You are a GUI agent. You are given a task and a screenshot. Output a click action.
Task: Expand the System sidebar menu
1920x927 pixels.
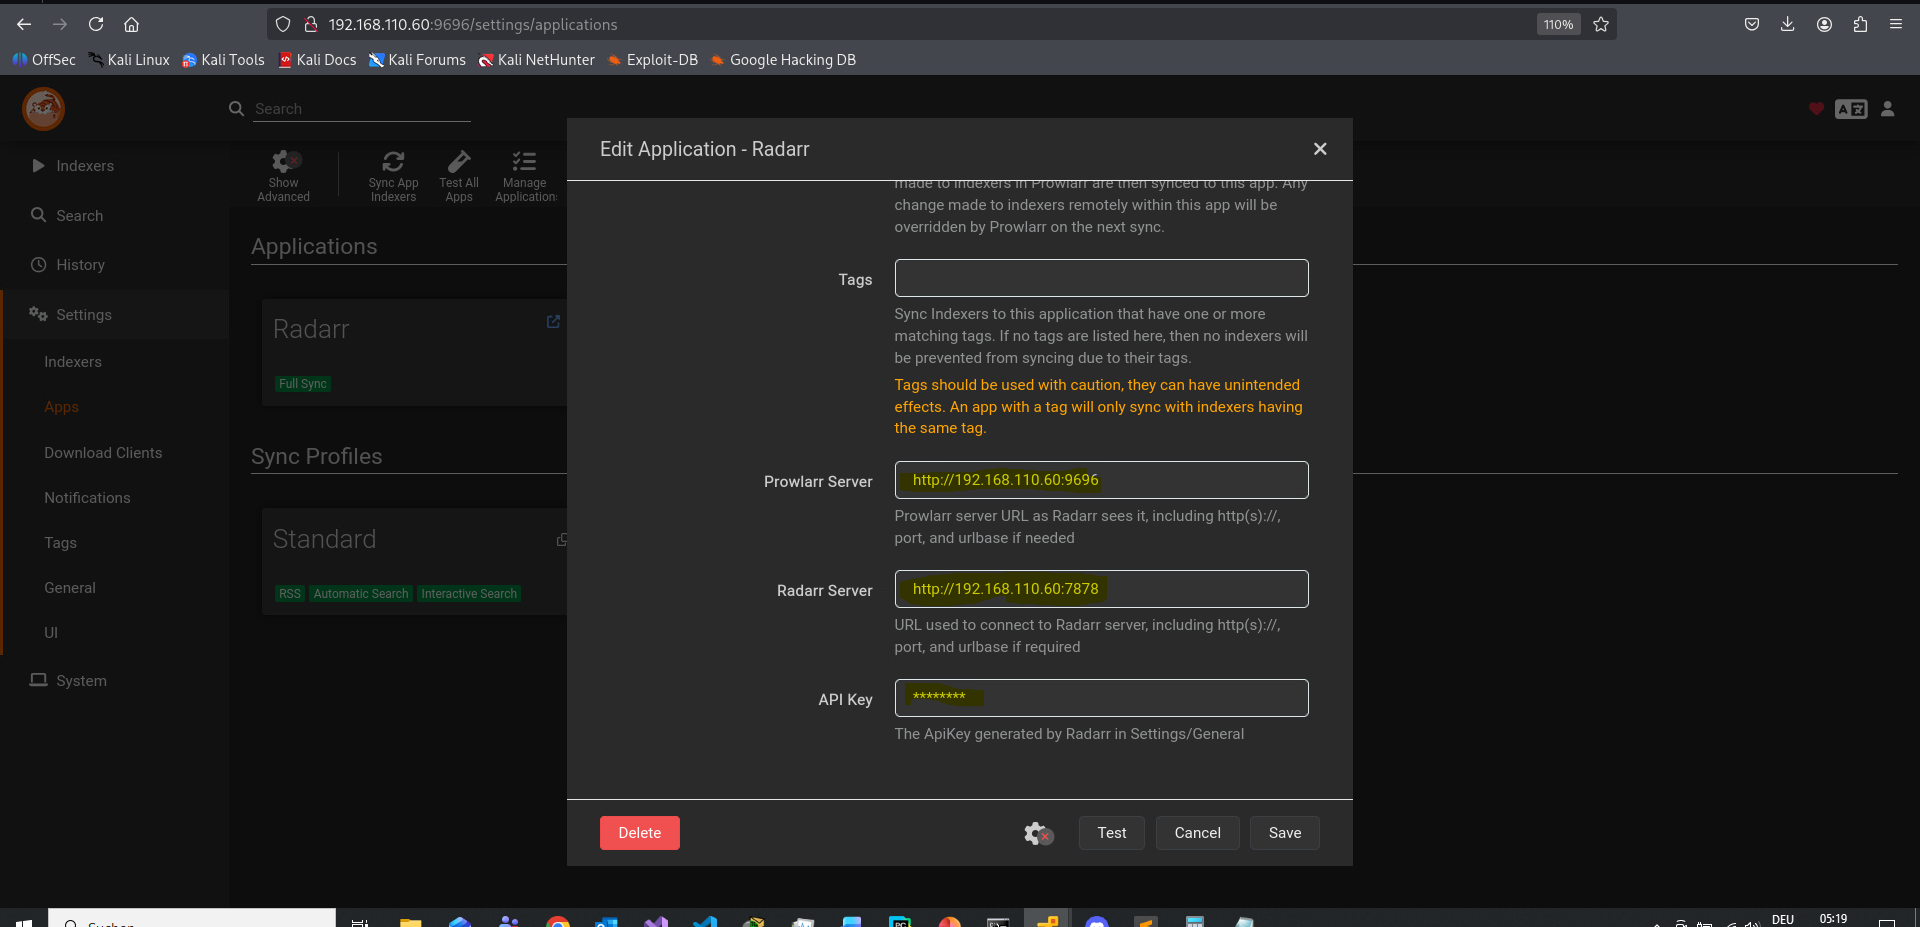point(81,681)
